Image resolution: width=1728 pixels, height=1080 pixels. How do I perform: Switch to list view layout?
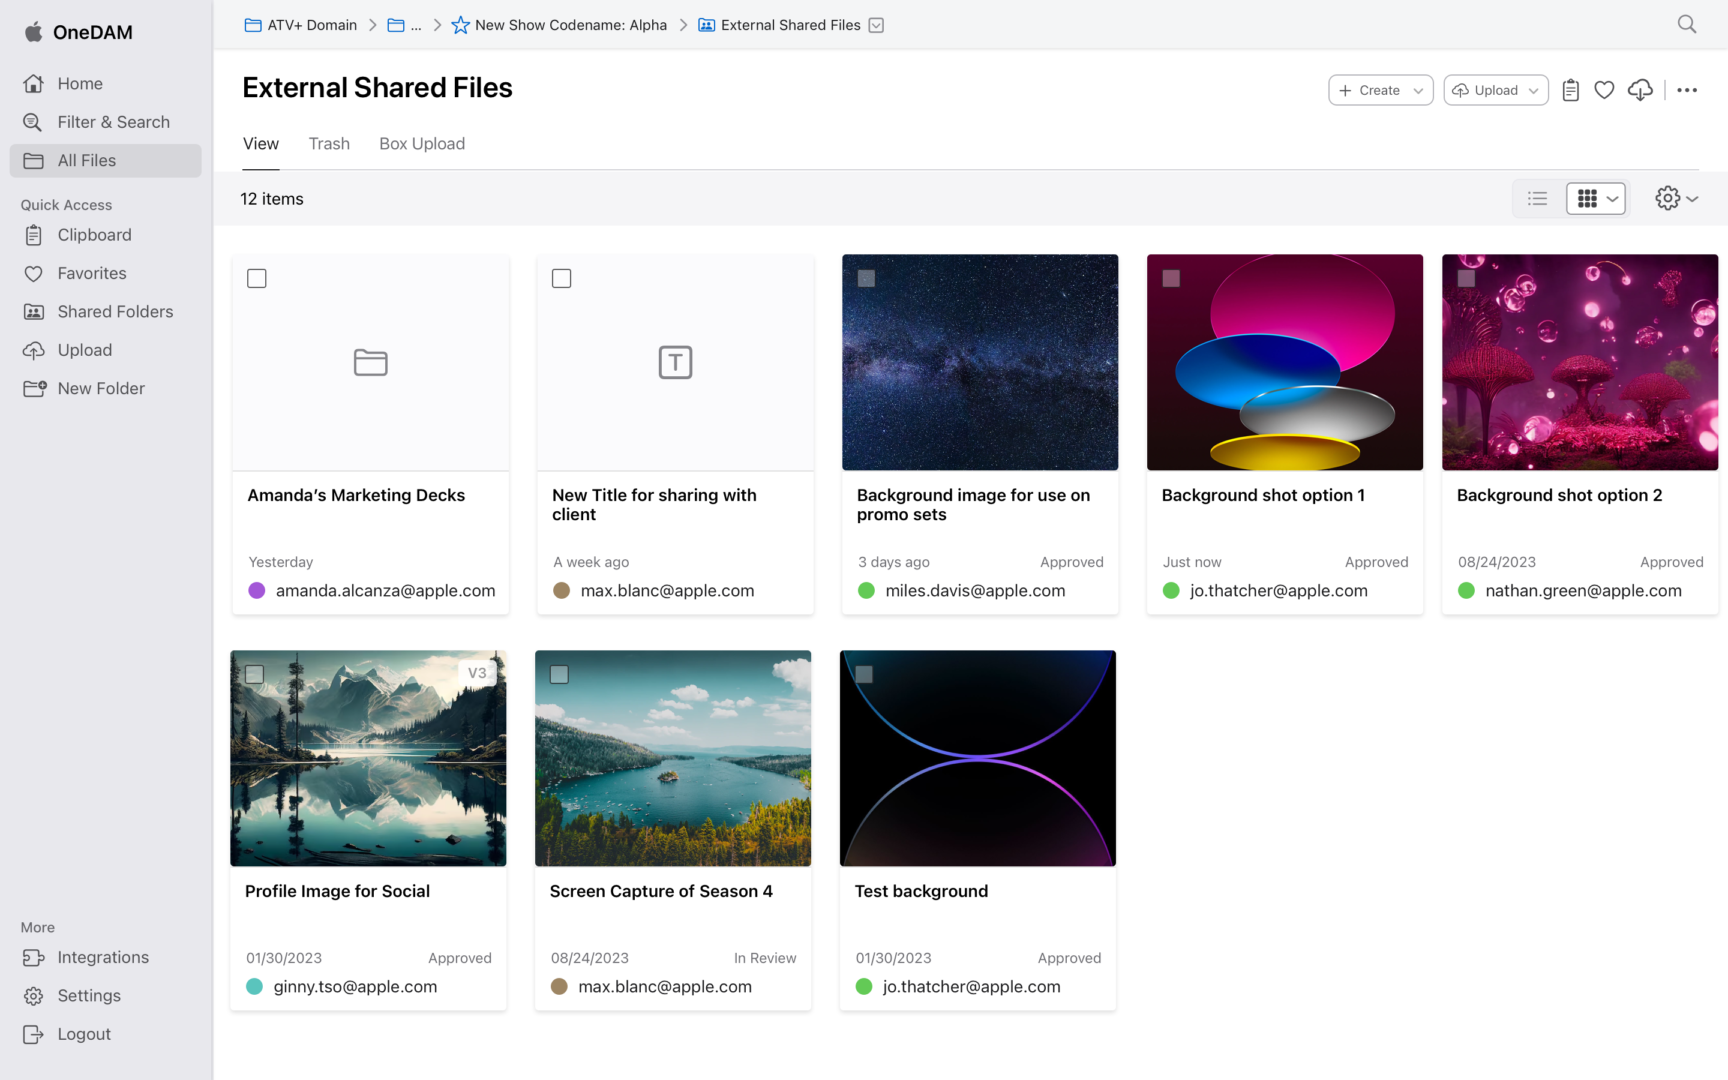coord(1537,199)
